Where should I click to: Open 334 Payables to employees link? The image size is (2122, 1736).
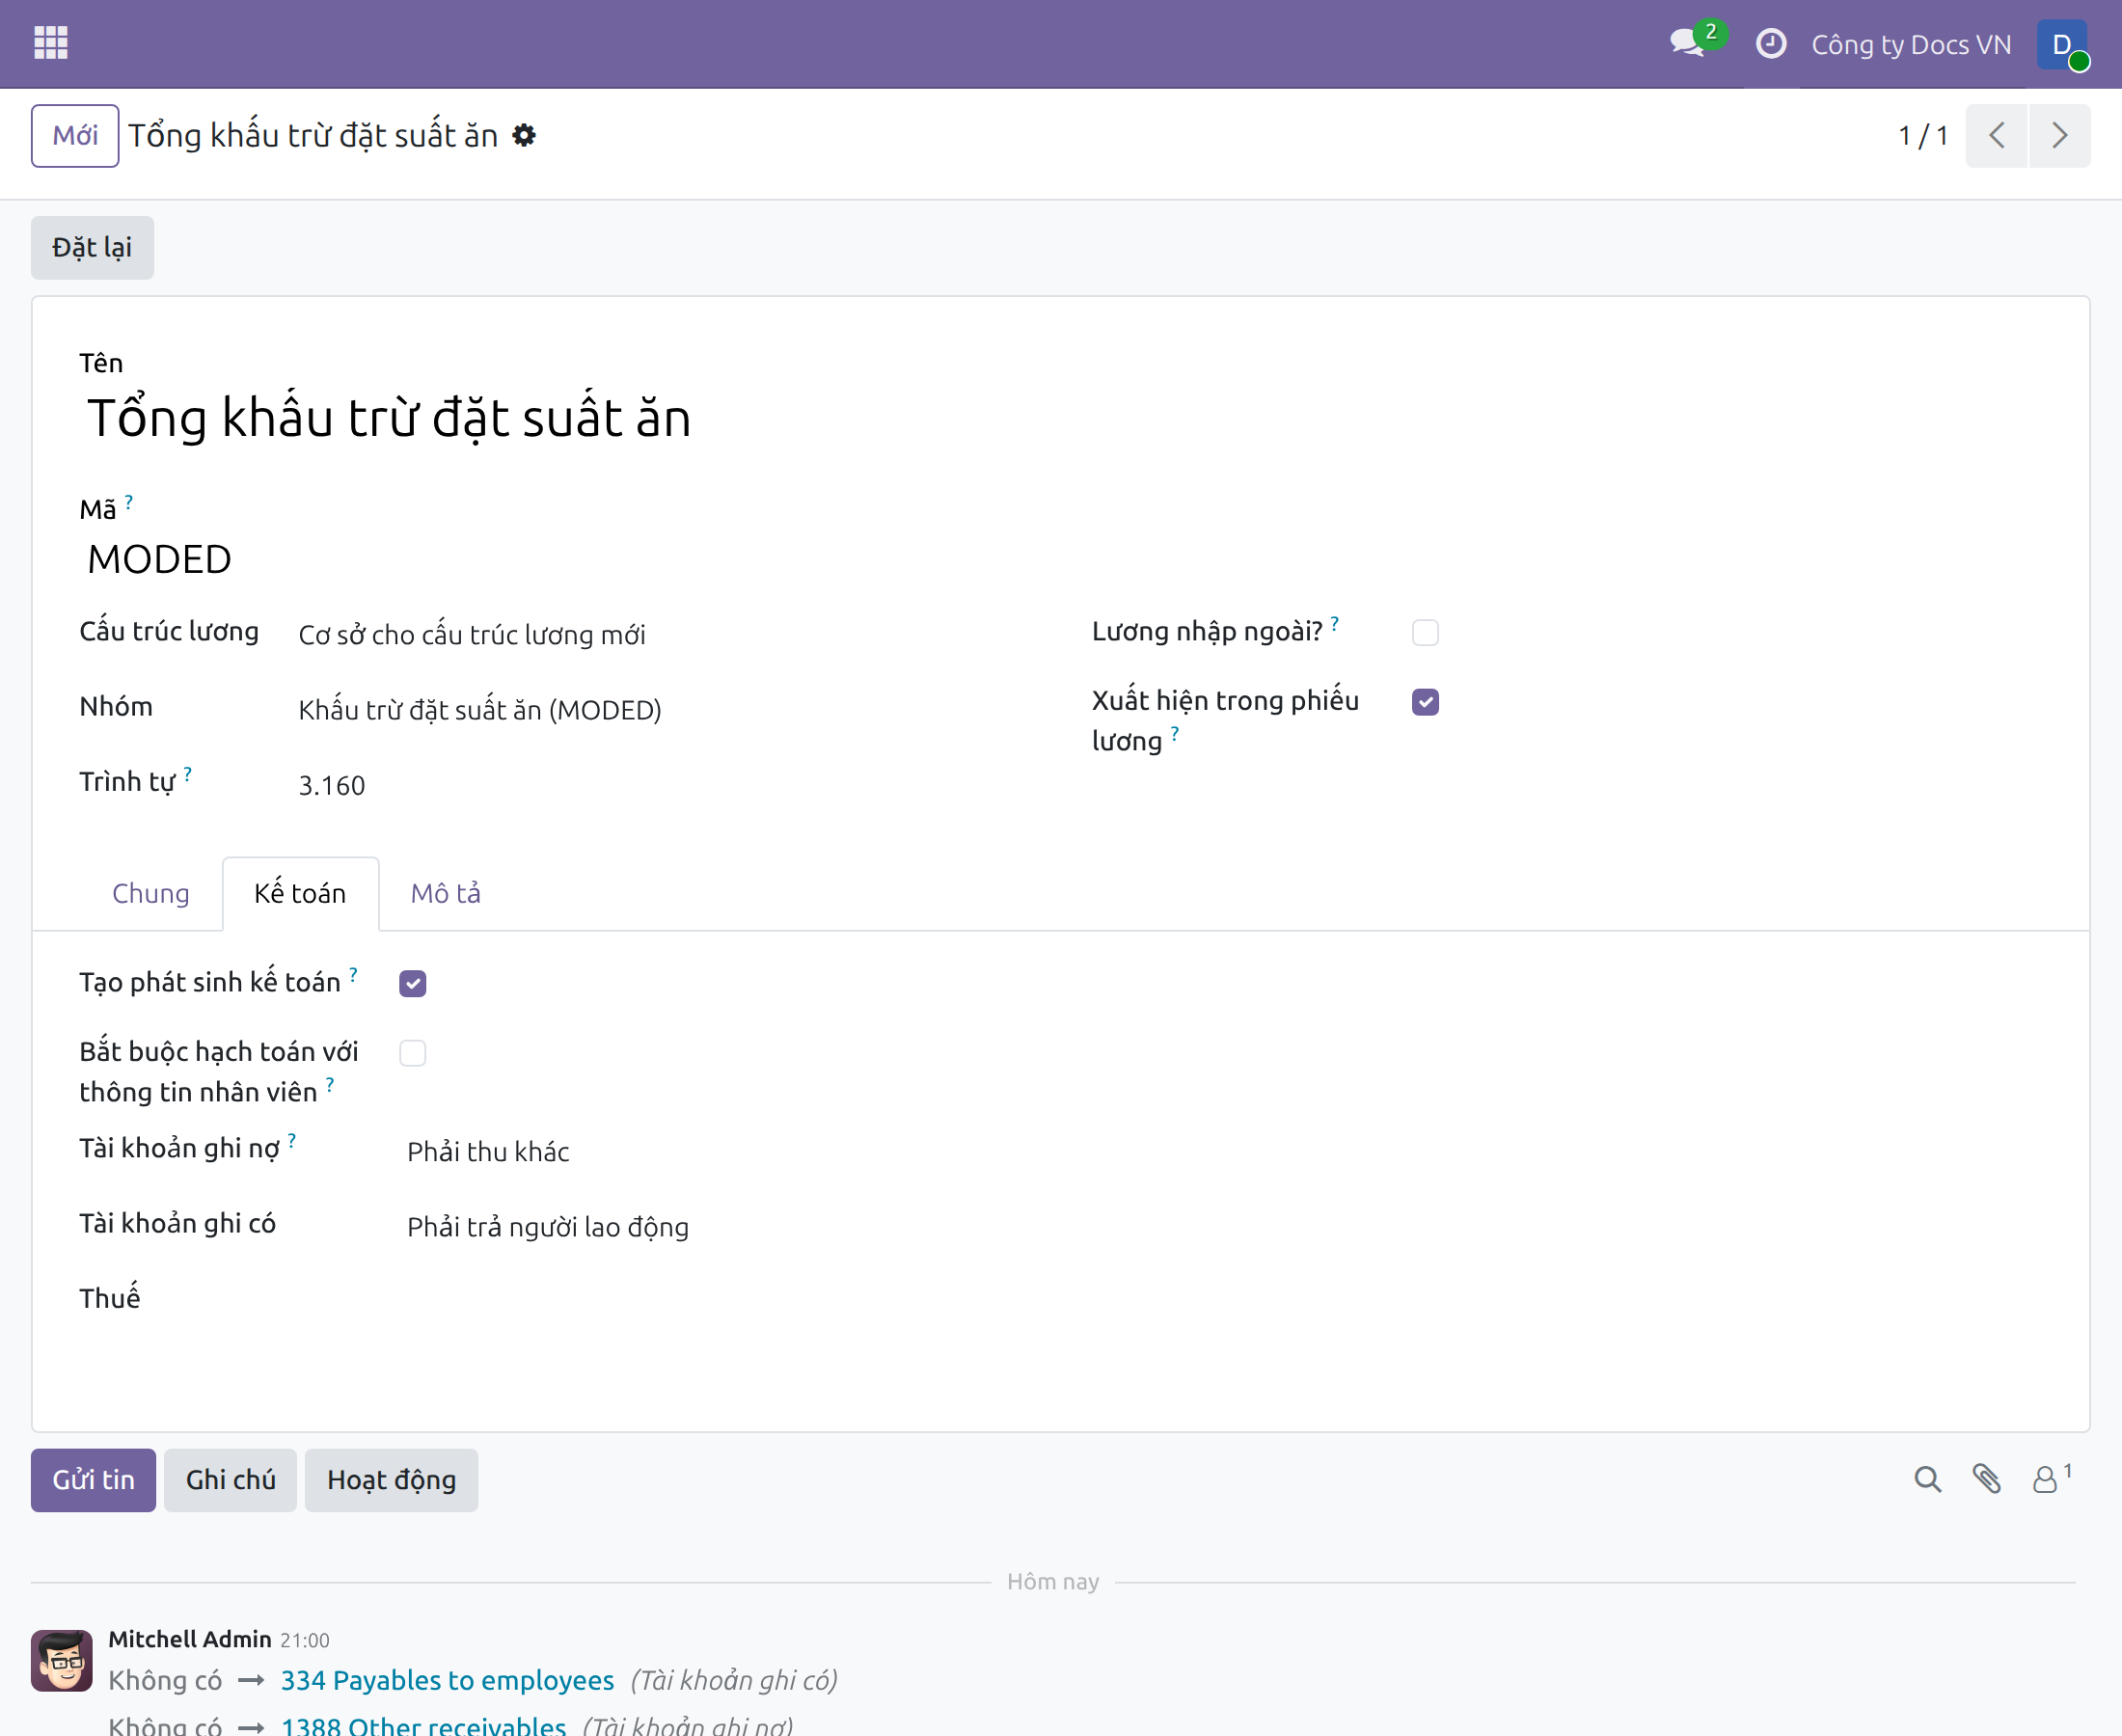click(447, 1680)
